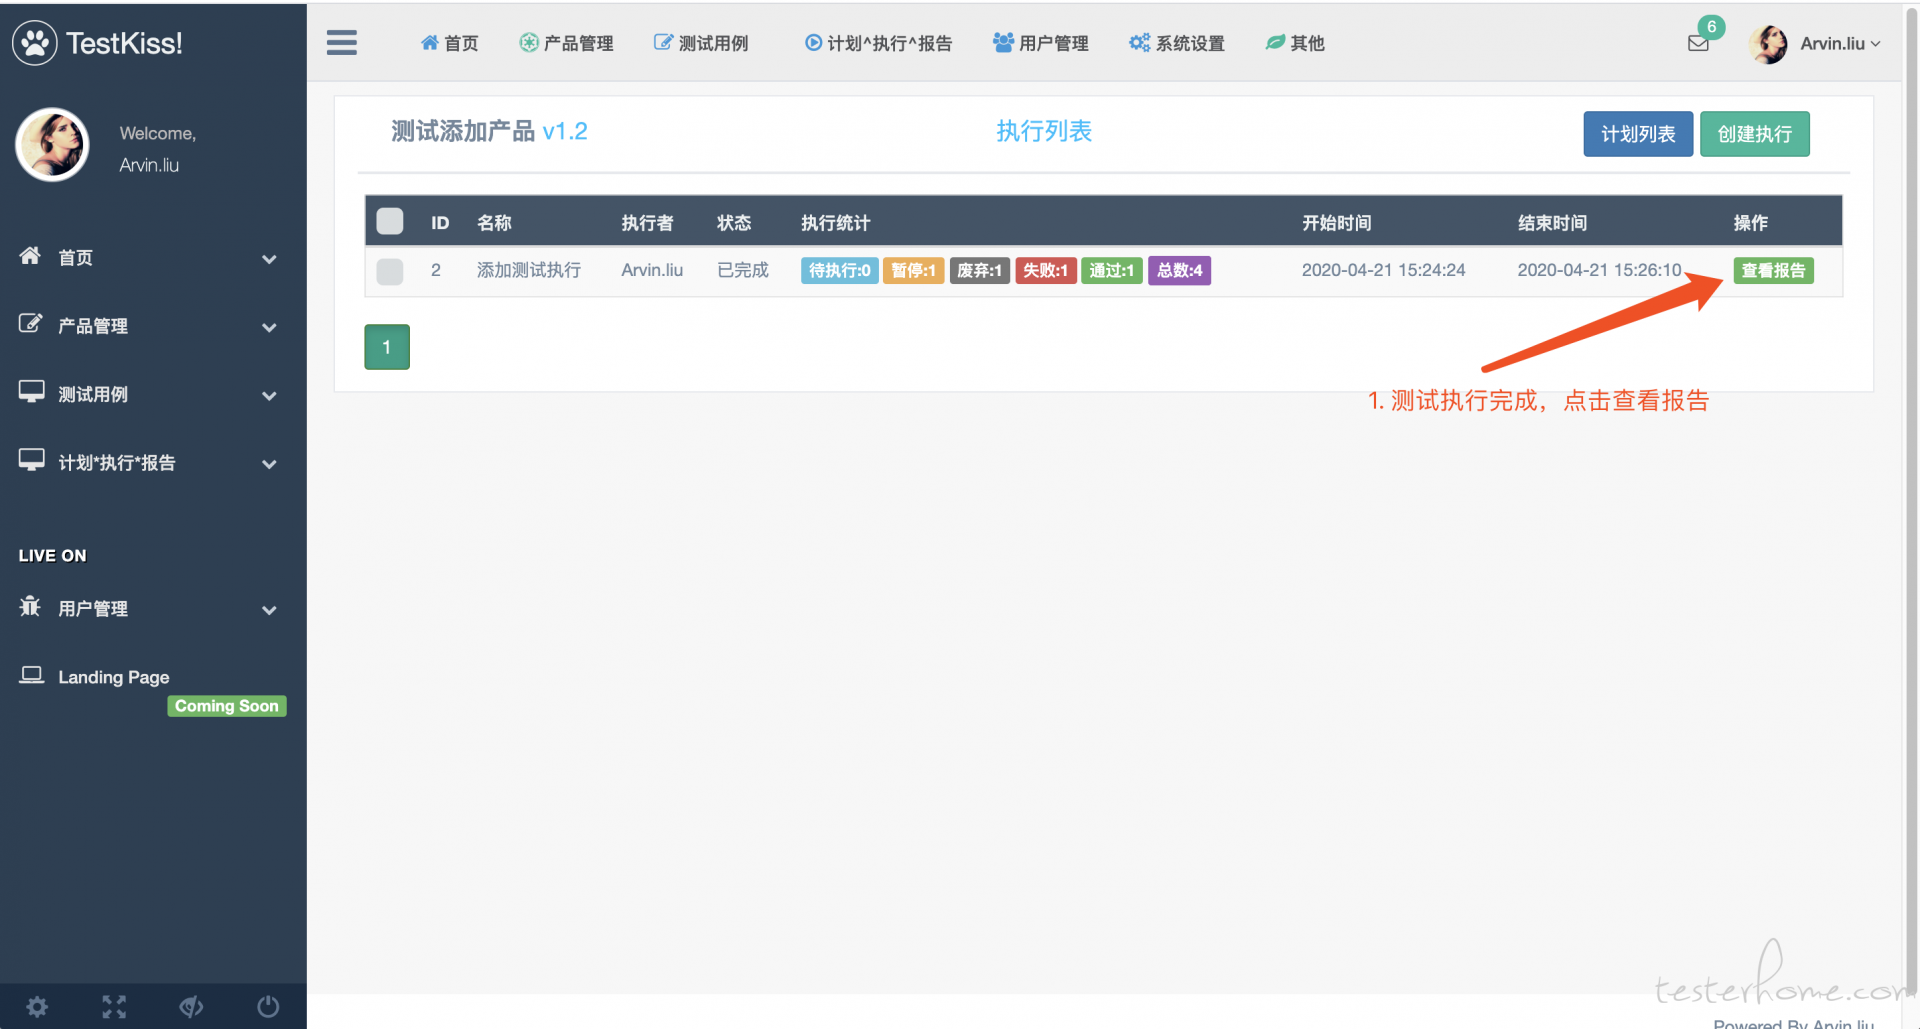This screenshot has height=1029, width=1920.
Task: Click the notification badge showing 6
Action: coord(1711,27)
